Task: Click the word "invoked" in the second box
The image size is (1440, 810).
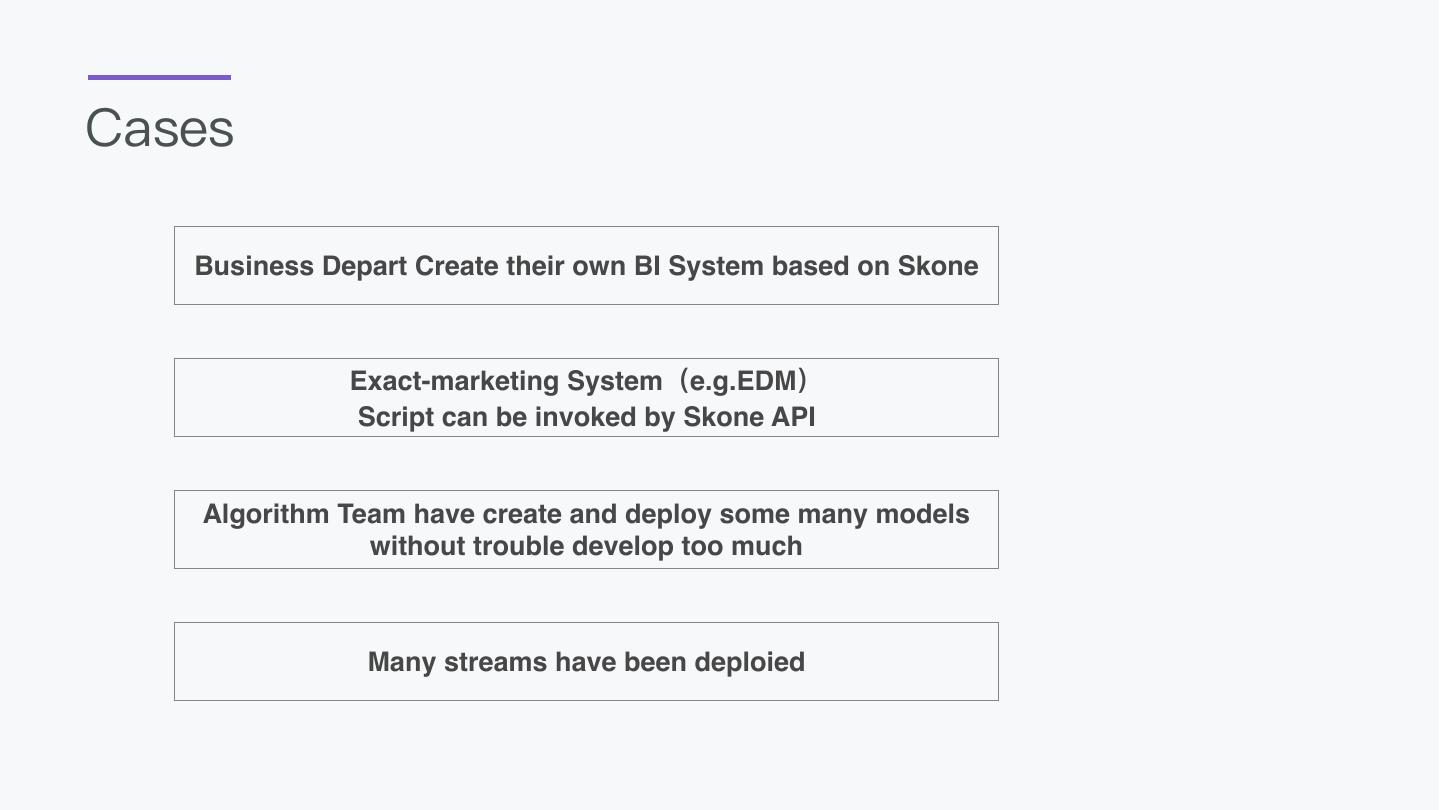Action: (x=586, y=417)
